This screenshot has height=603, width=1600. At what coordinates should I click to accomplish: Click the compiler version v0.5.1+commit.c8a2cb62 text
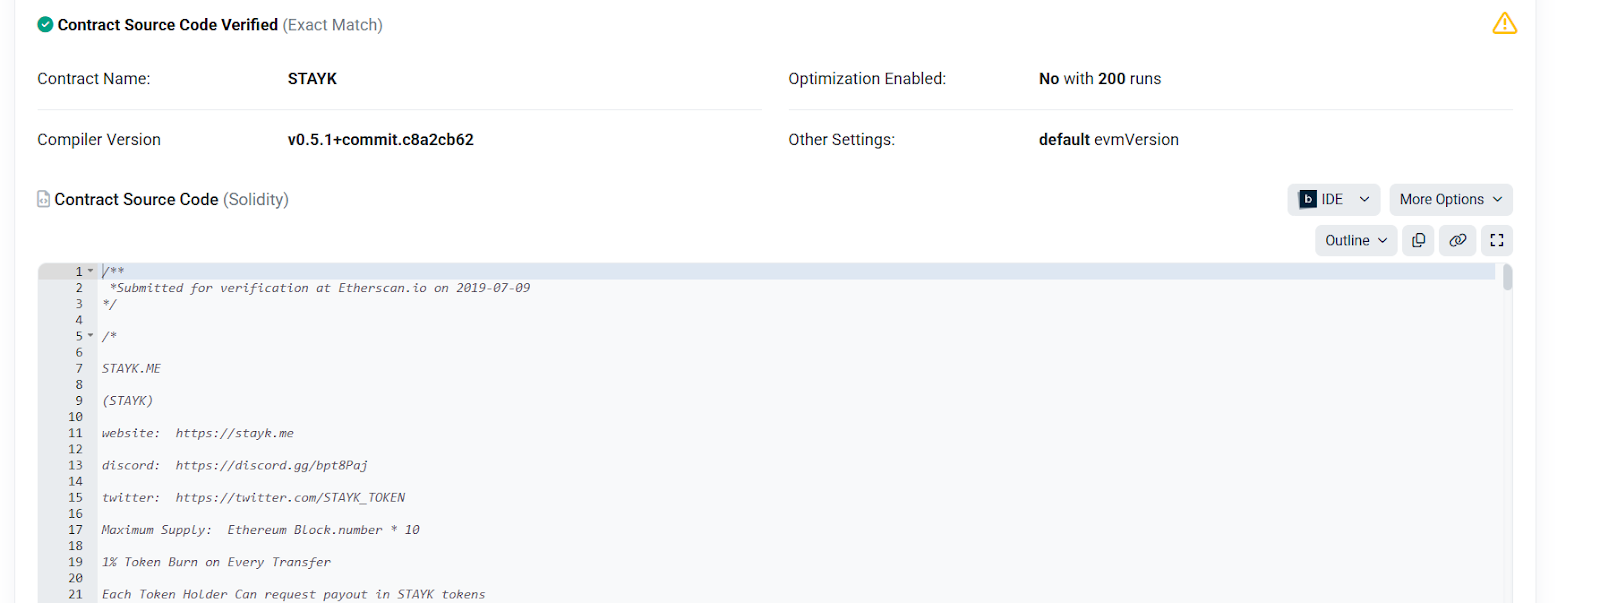pos(380,140)
